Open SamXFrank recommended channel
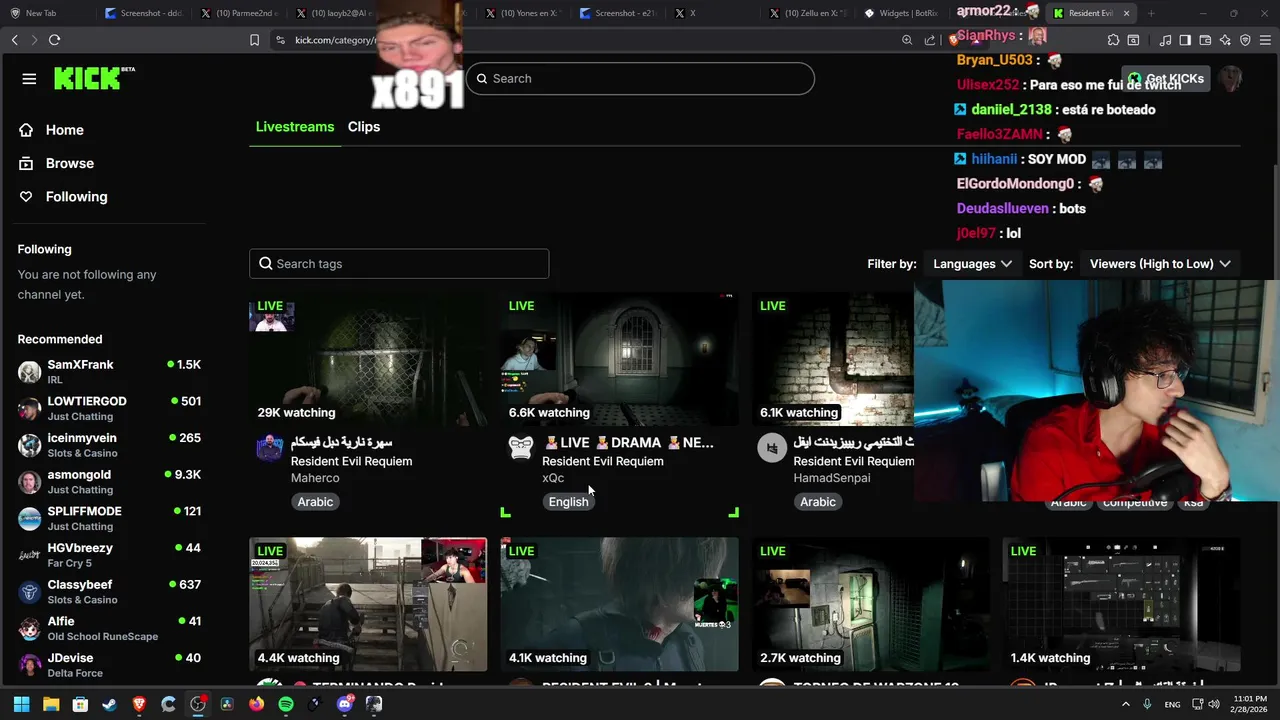The height and width of the screenshot is (720, 1280). [109, 372]
